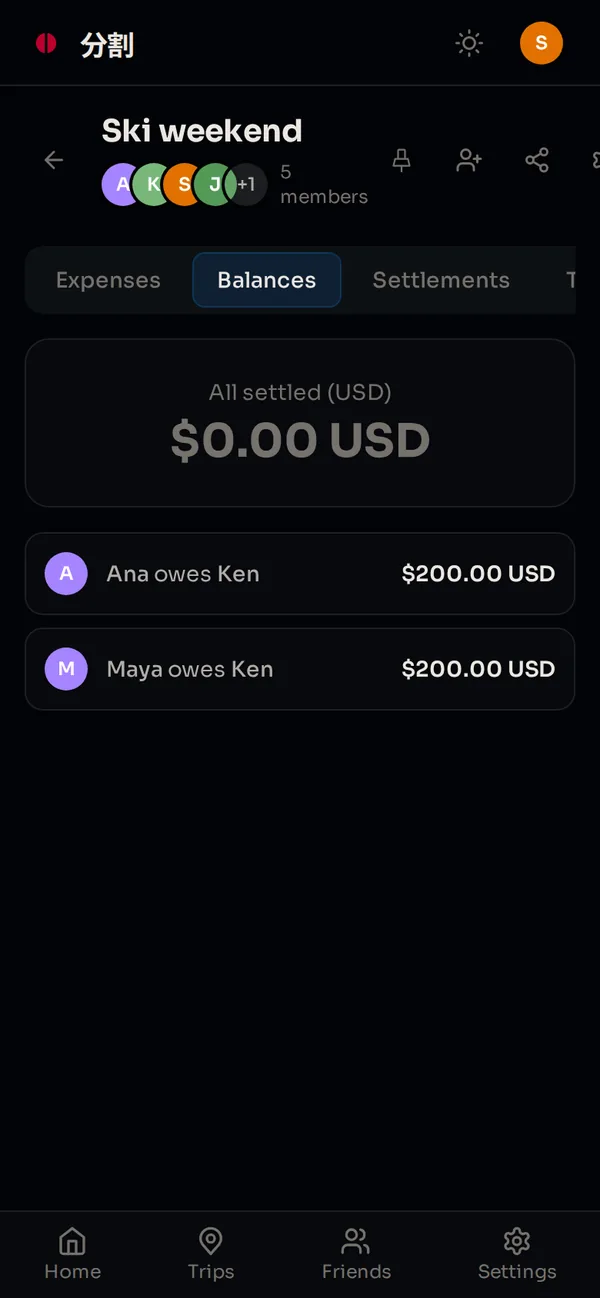
Task: Open Trips in bottom navigation
Action: click(x=211, y=1255)
